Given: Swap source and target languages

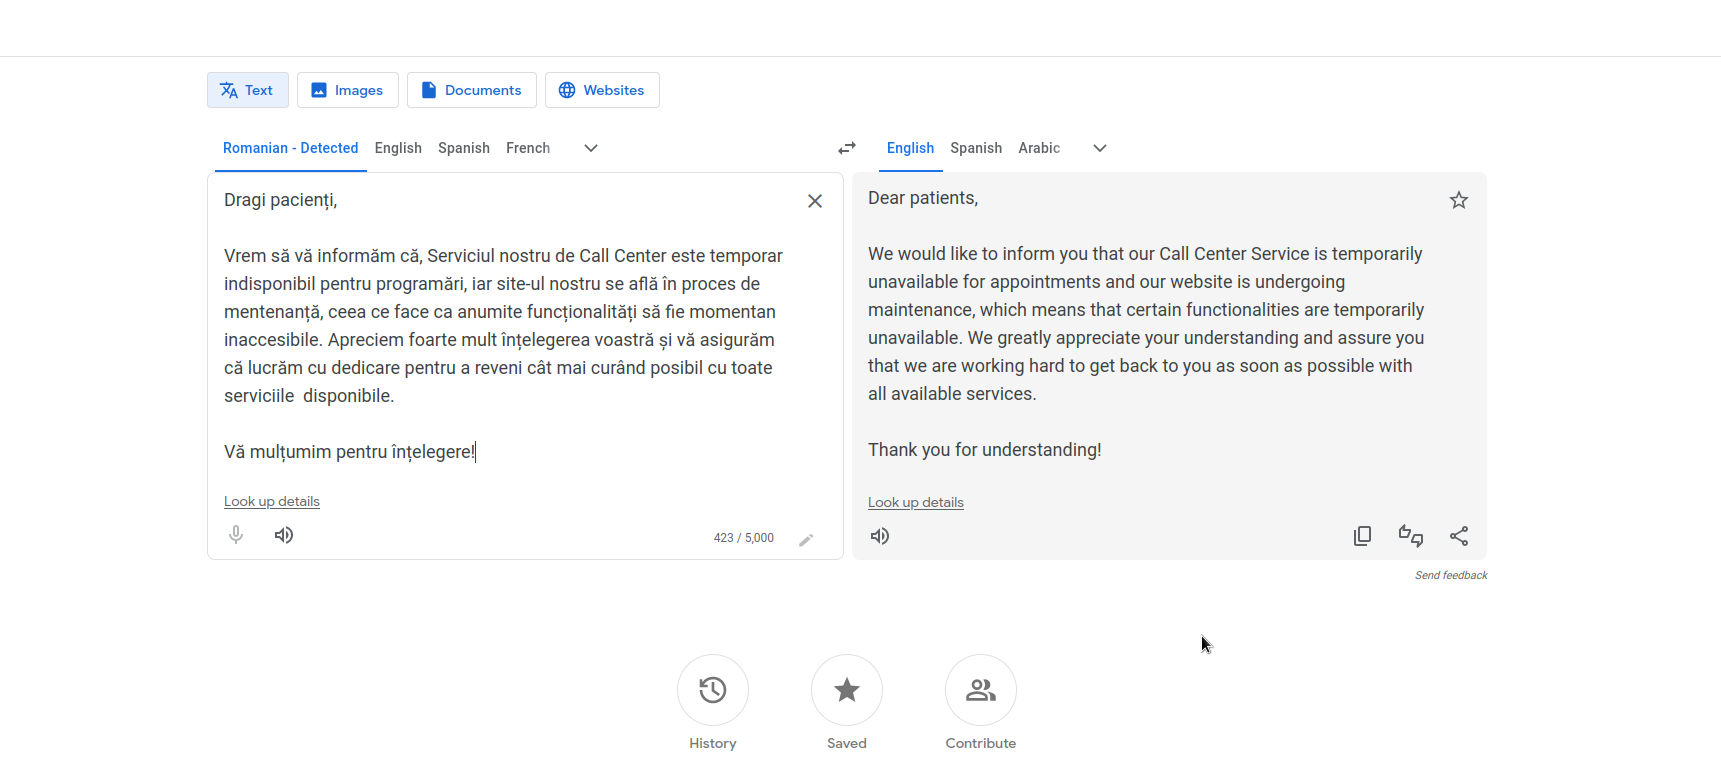Looking at the screenshot, I should click(x=847, y=148).
